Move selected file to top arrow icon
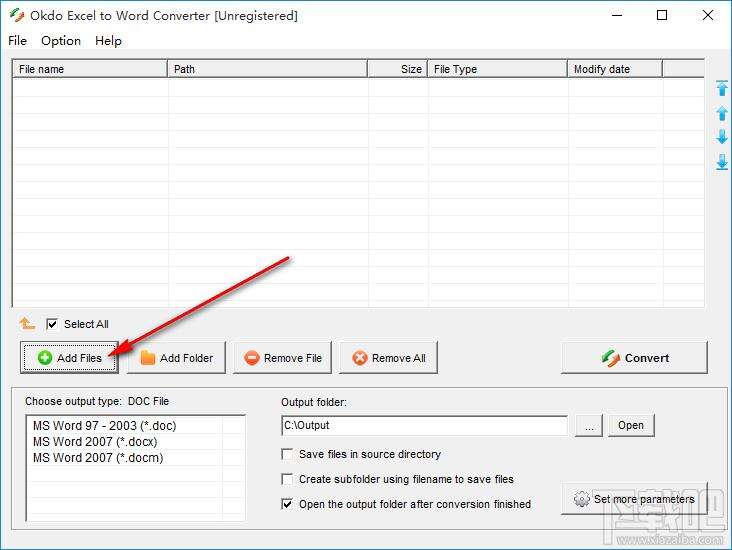This screenshot has height=550, width=732. pyautogui.click(x=722, y=88)
